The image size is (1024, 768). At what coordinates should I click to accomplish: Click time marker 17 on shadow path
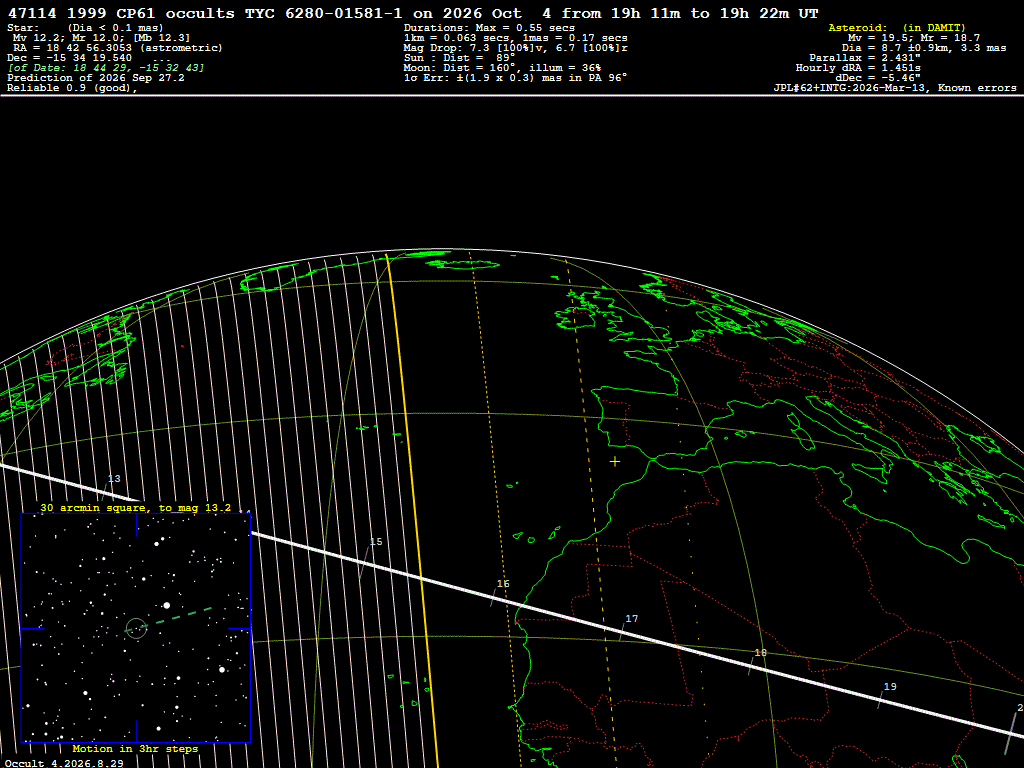[632, 618]
